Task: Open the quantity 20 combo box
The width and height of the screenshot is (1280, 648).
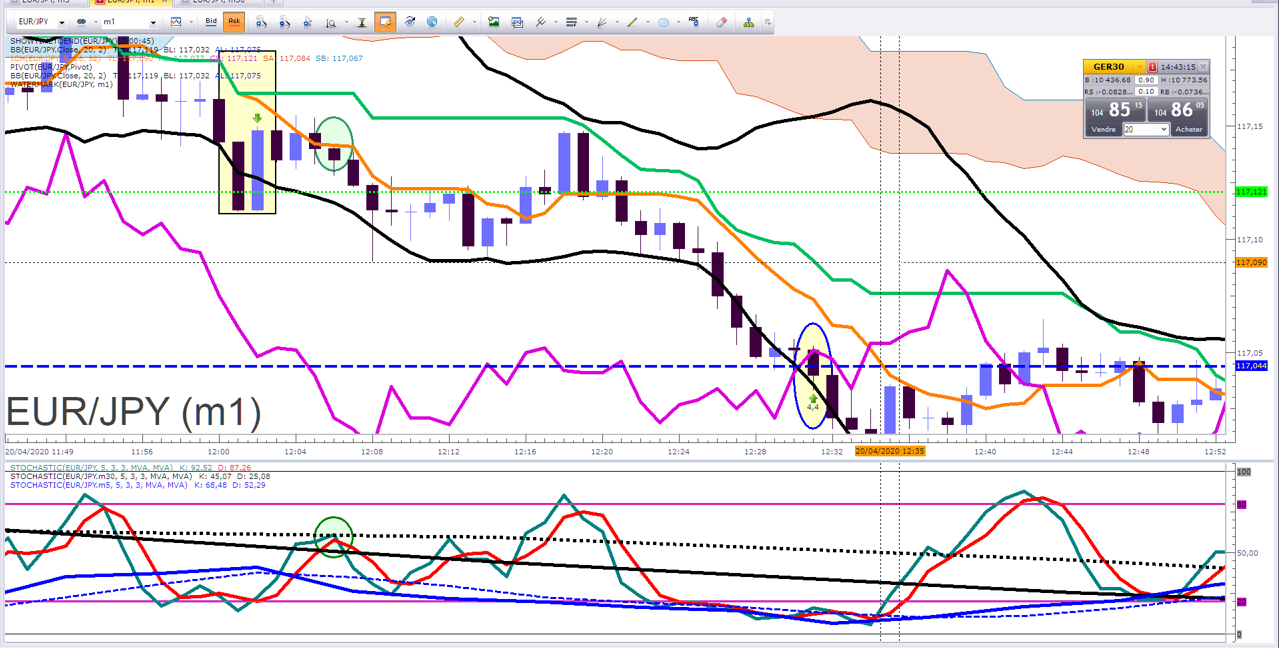Action: (1146, 129)
